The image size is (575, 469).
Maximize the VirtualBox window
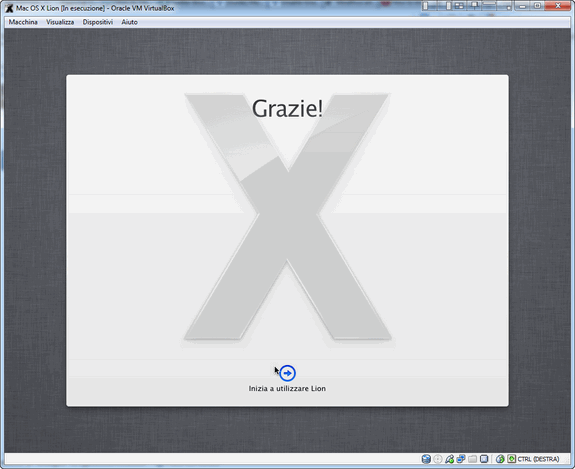coord(537,6)
